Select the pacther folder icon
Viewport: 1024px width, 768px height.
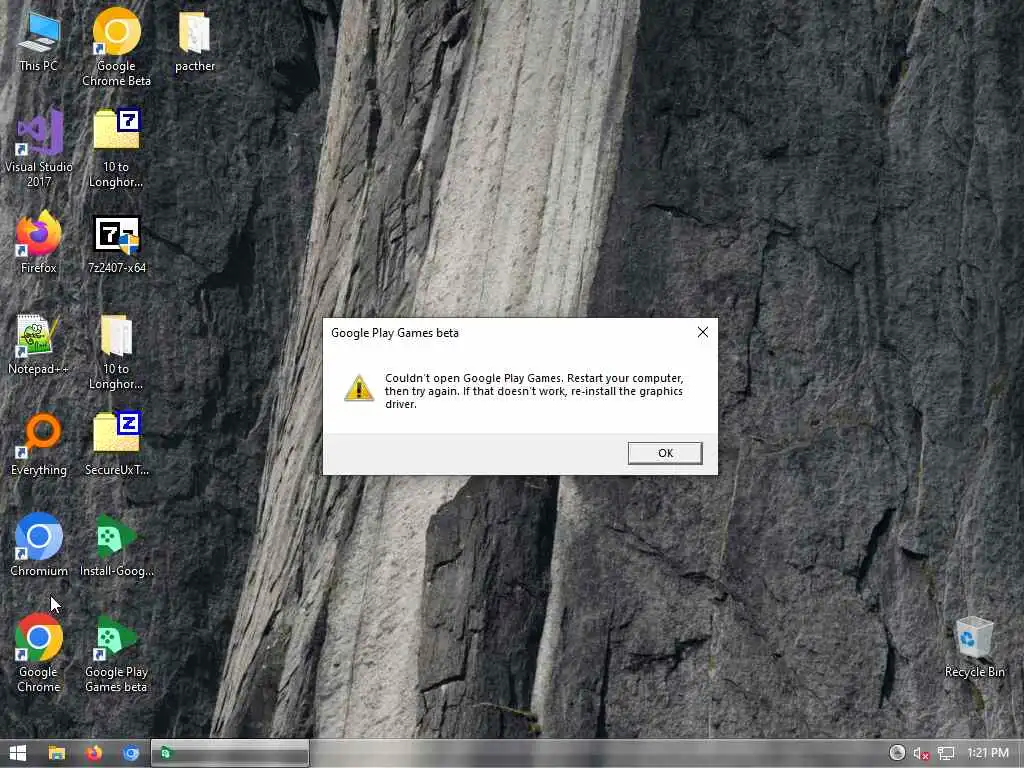(195, 42)
